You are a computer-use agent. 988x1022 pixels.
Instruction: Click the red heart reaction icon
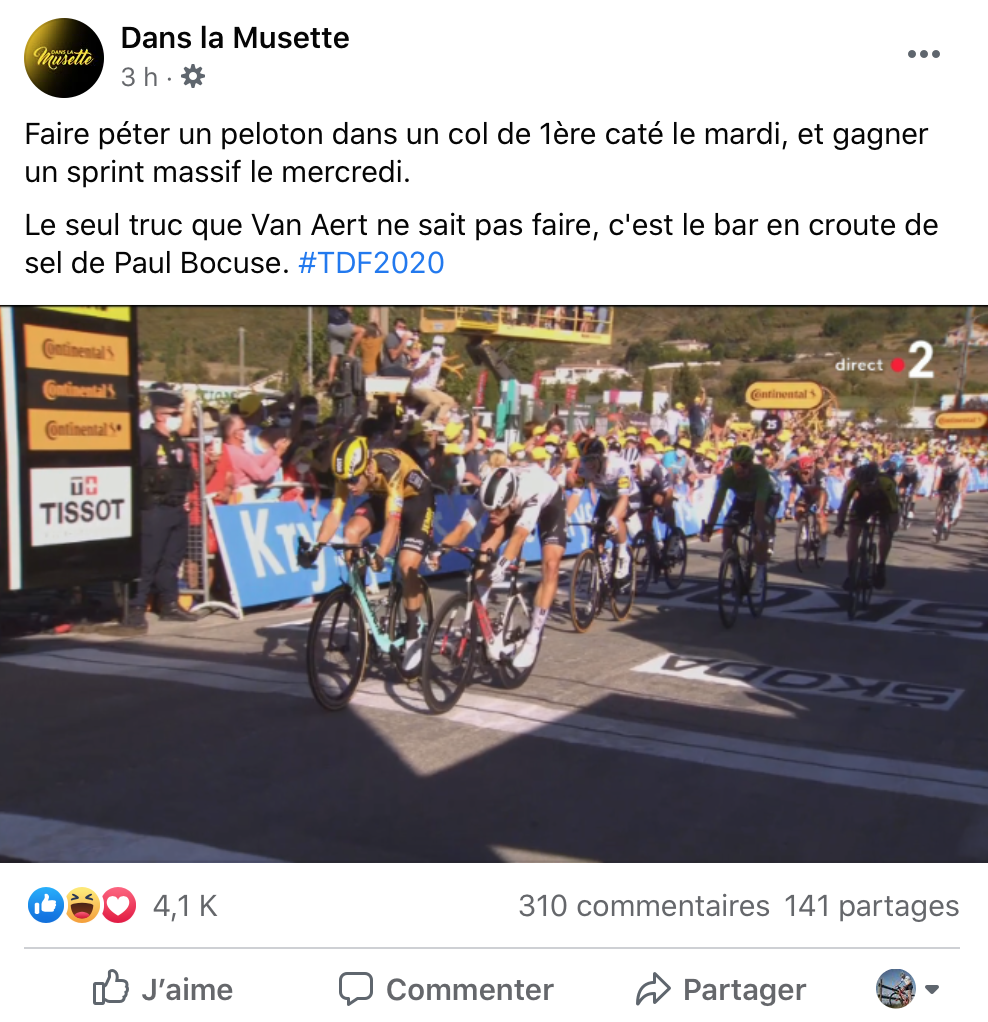(x=118, y=905)
